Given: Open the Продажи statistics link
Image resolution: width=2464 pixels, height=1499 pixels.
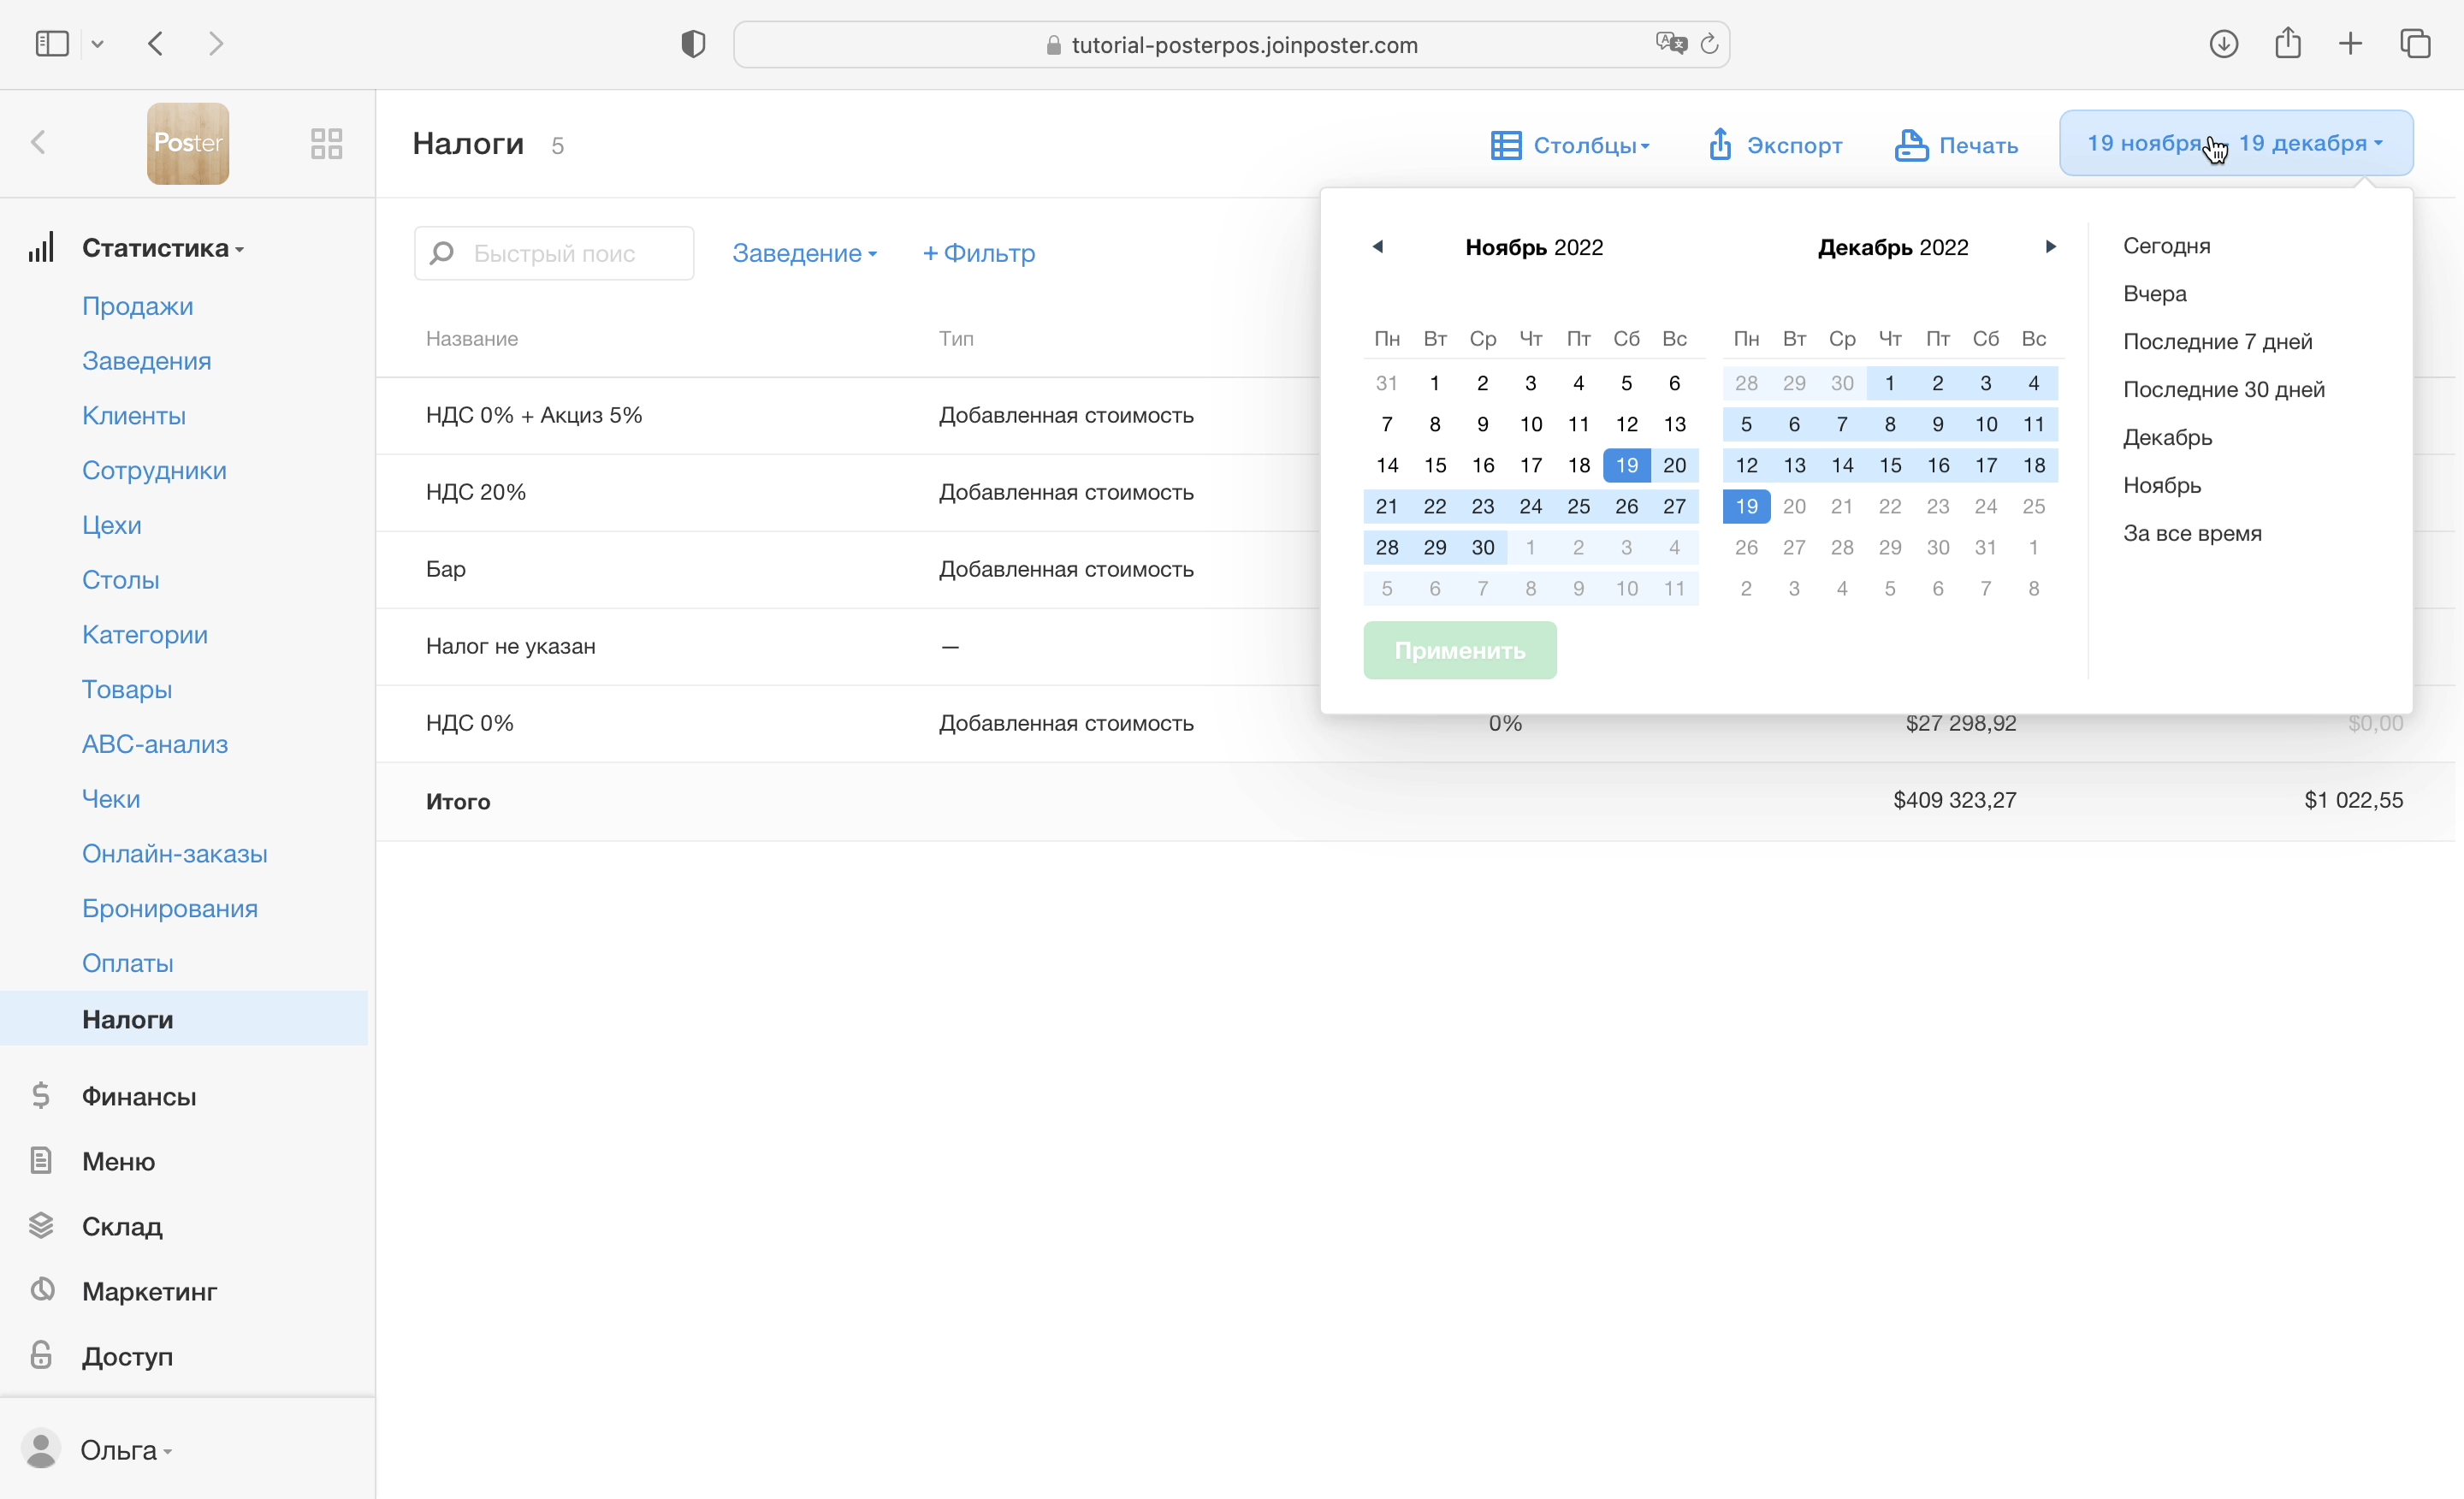Looking at the screenshot, I should click(137, 306).
